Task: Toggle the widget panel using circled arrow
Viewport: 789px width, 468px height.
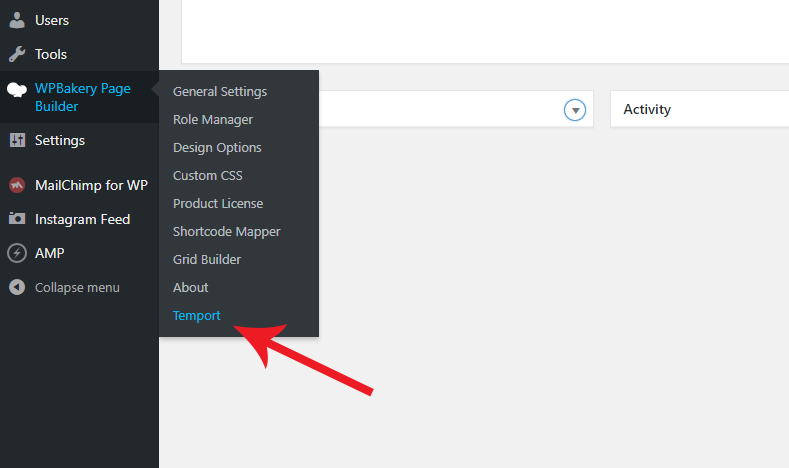Action: click(x=574, y=110)
